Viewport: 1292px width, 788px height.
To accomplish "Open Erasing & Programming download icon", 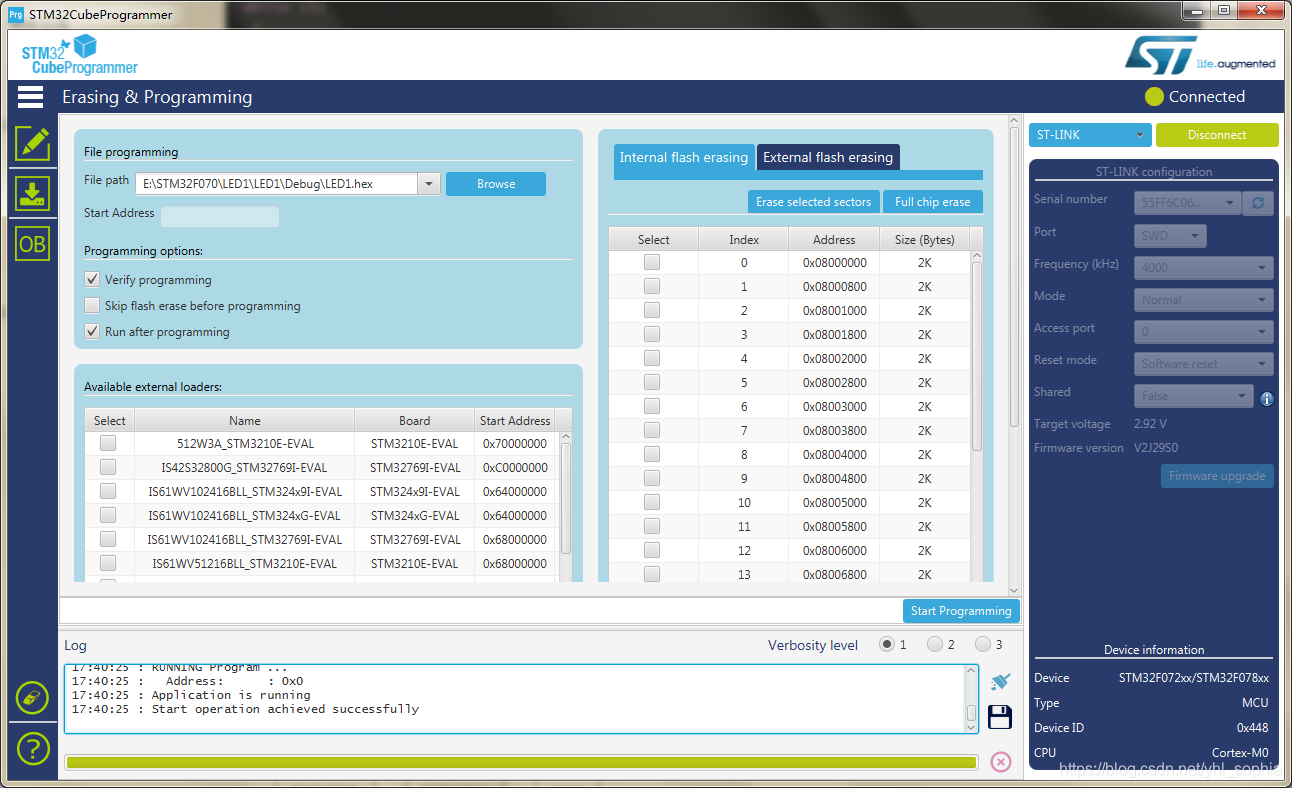I will point(32,194).
